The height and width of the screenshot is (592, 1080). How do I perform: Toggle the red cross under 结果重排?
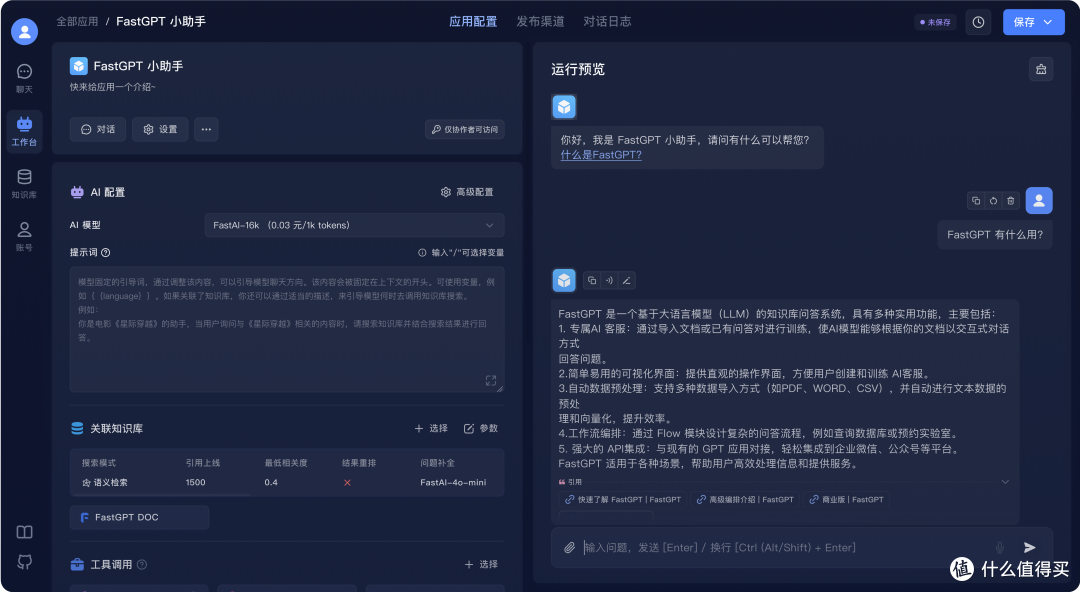(347, 481)
